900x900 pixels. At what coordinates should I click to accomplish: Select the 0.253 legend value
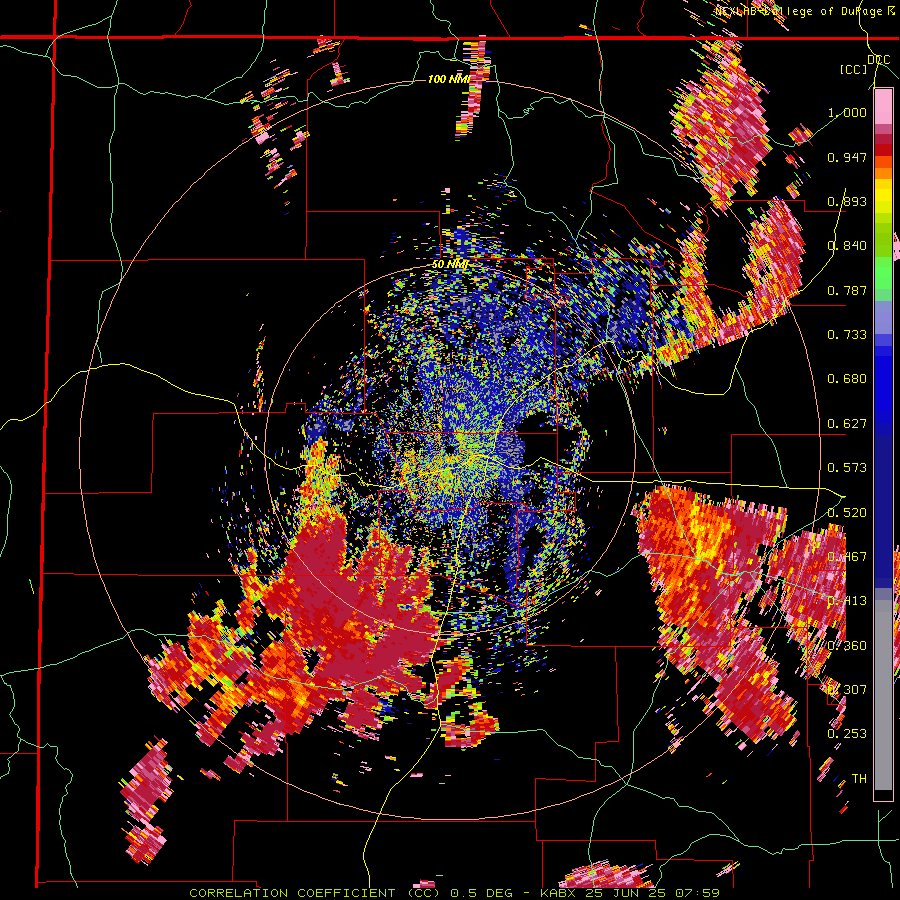847,734
